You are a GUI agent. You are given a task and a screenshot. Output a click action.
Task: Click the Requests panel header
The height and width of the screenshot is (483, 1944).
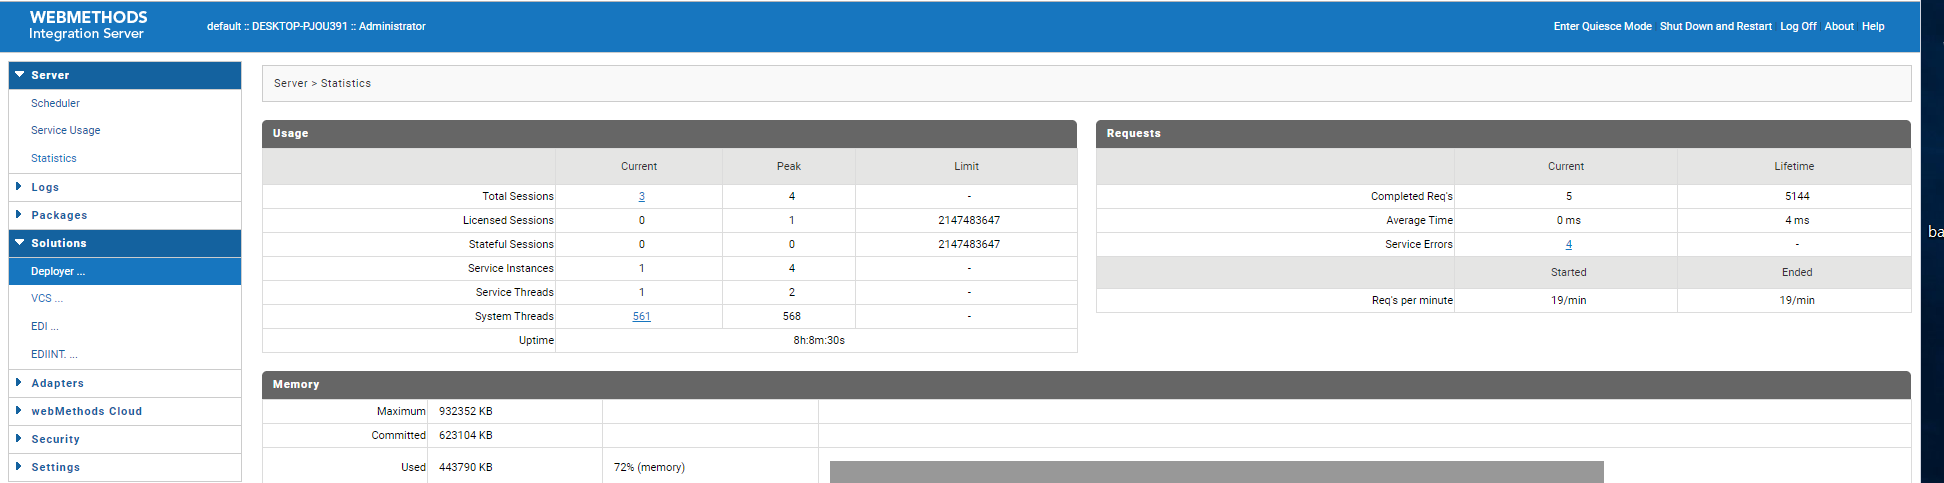(x=1503, y=133)
